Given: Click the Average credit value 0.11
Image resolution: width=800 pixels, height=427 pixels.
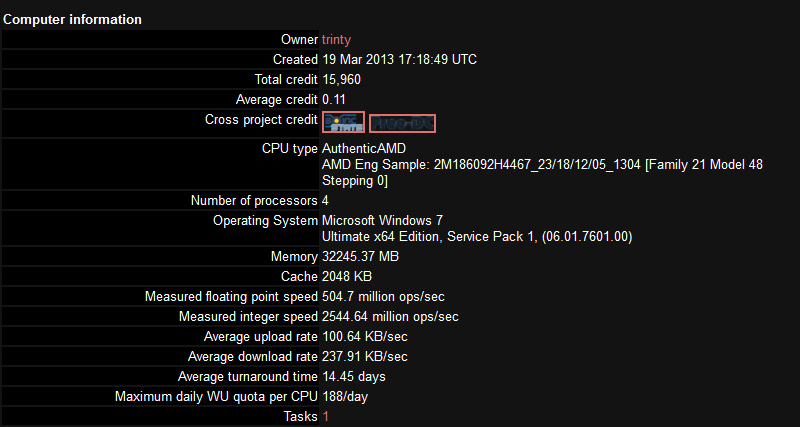Looking at the screenshot, I should (334, 99).
